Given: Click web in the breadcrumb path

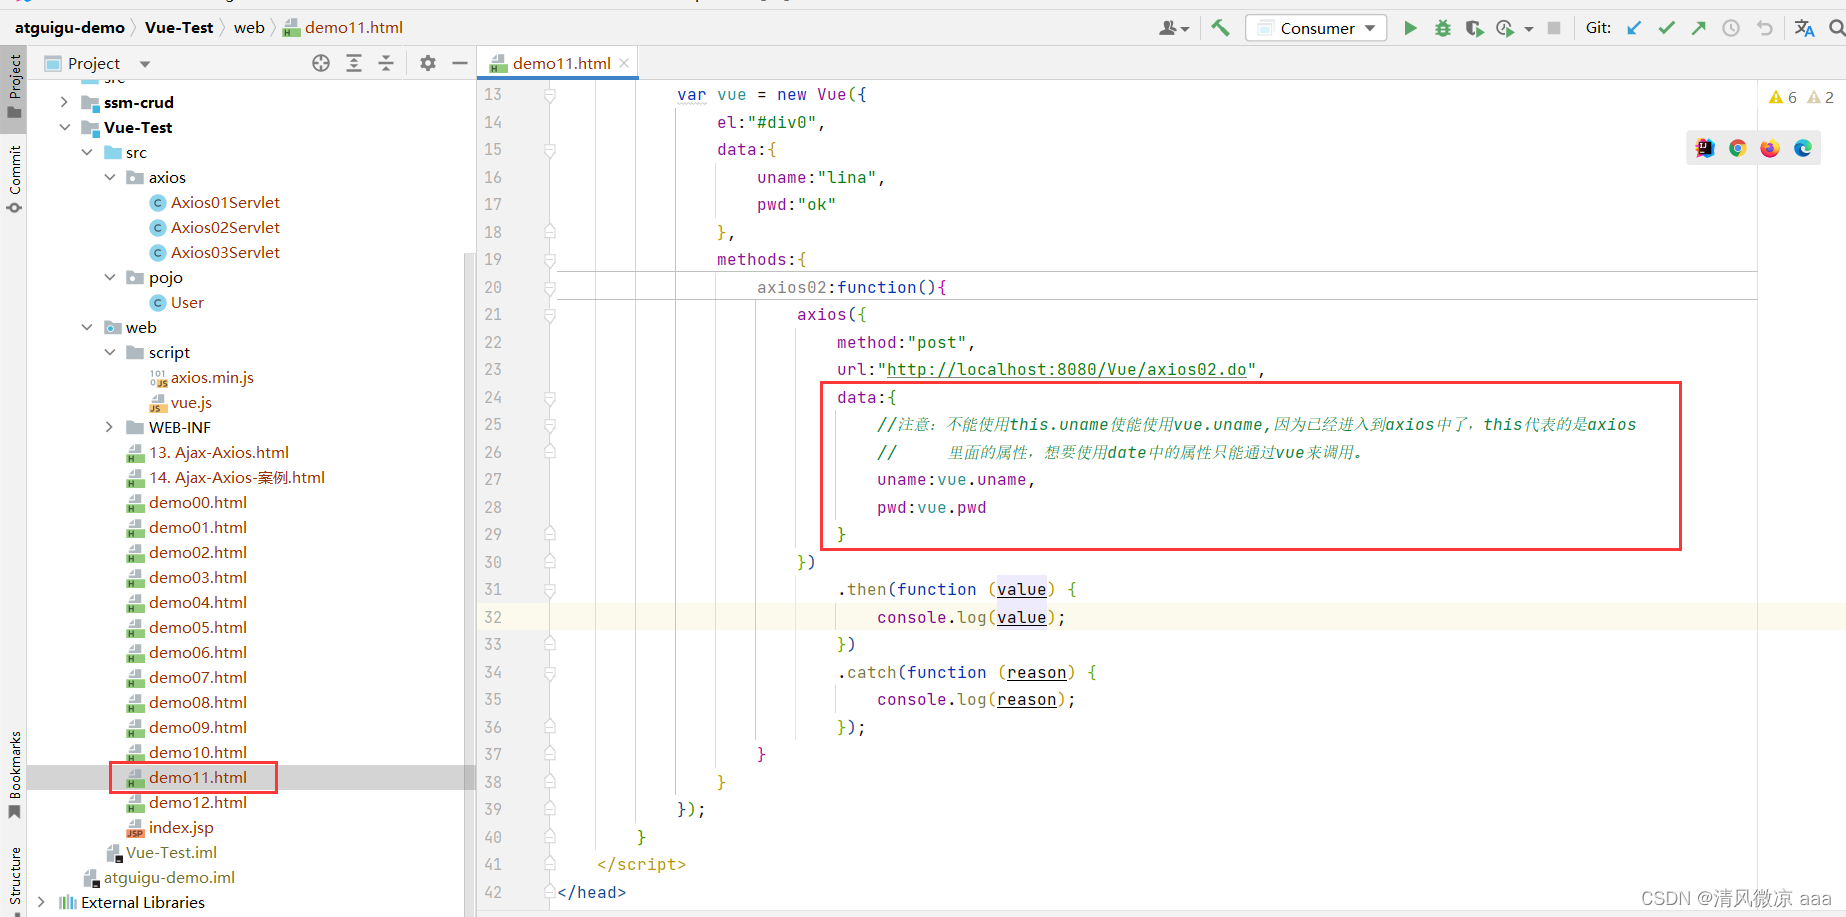Looking at the screenshot, I should click(249, 27).
